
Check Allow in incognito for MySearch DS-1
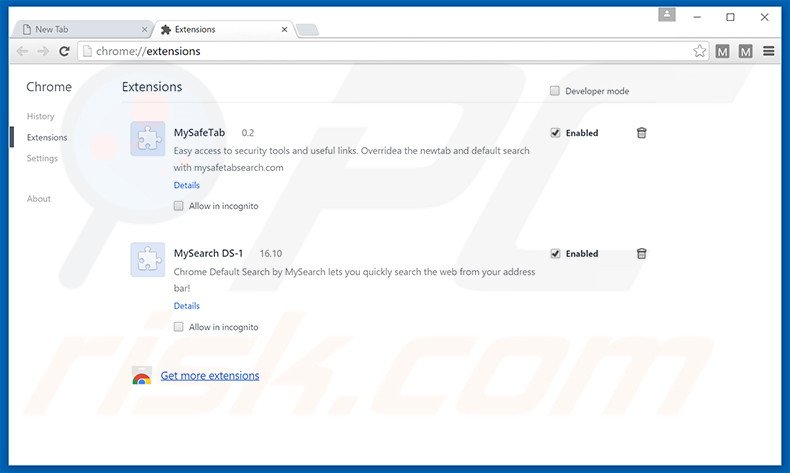coord(178,327)
